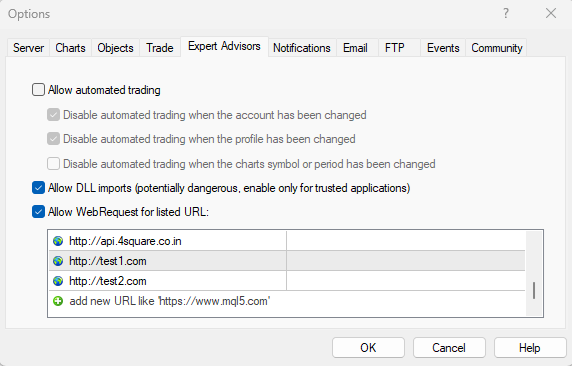Viewport: 572px width, 366px height.
Task: Click add new URL entry field
Action: (x=287, y=301)
